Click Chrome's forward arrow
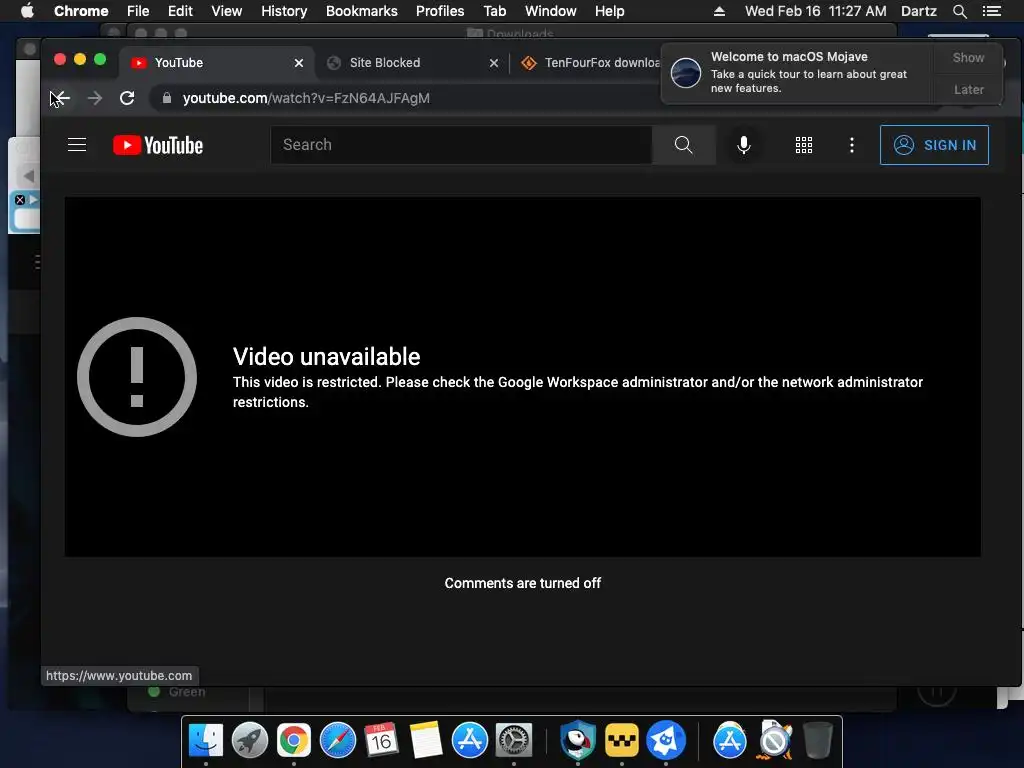This screenshot has width=1024, height=768. coord(95,98)
